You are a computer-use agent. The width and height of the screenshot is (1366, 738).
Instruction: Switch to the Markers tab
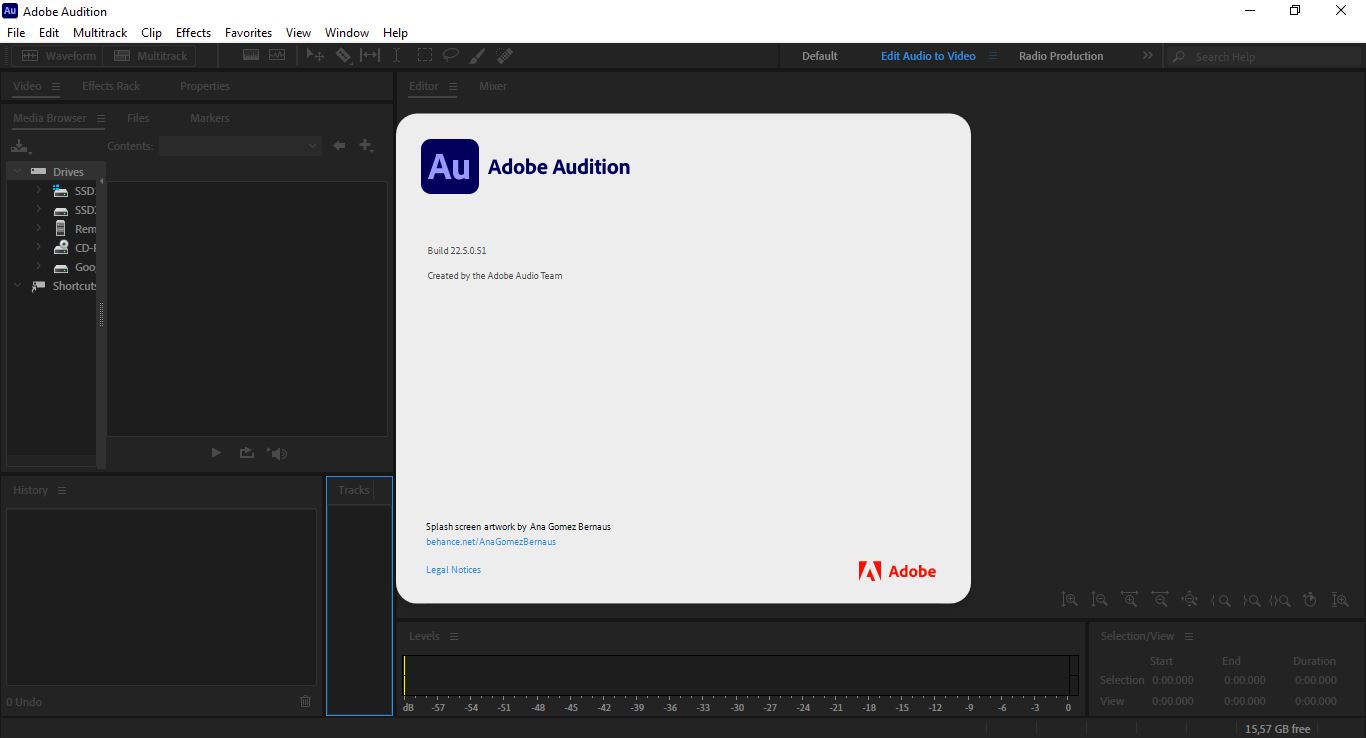point(210,118)
